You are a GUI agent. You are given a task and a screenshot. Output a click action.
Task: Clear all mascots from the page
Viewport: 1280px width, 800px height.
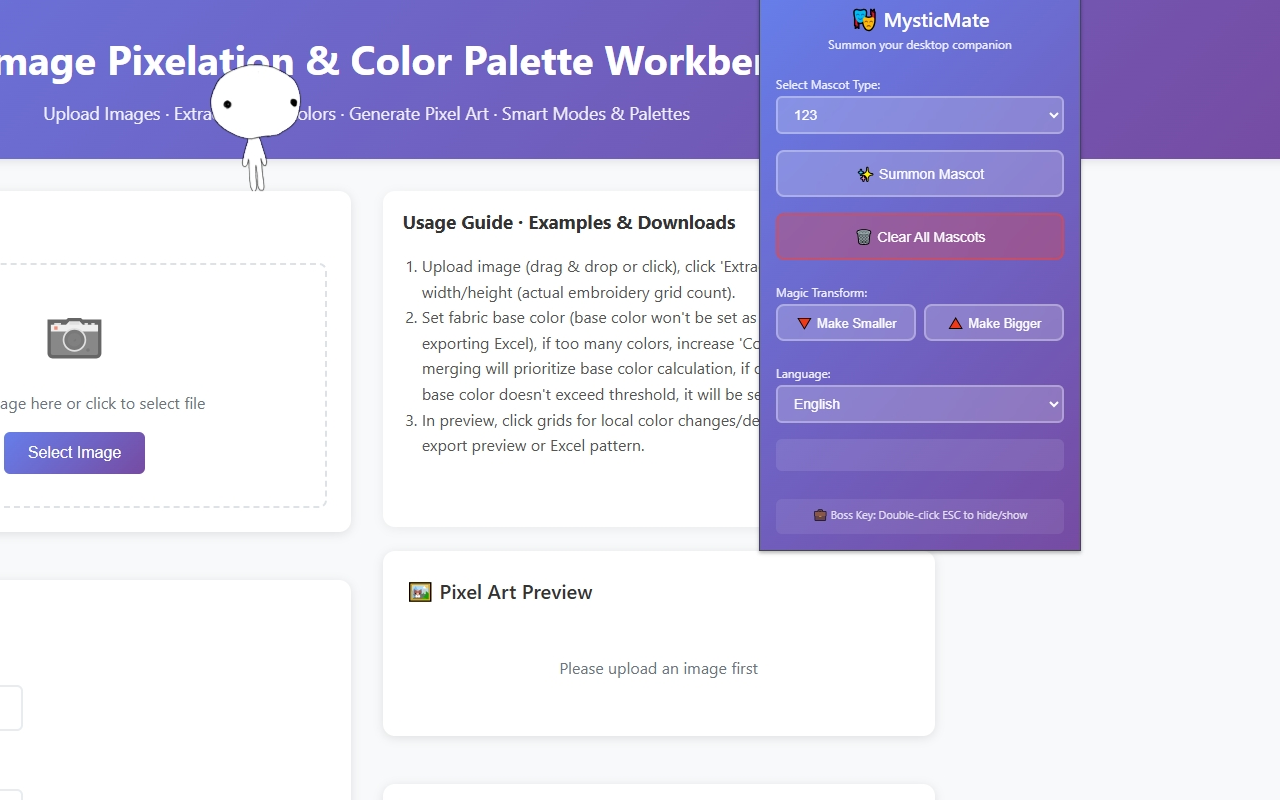(920, 237)
